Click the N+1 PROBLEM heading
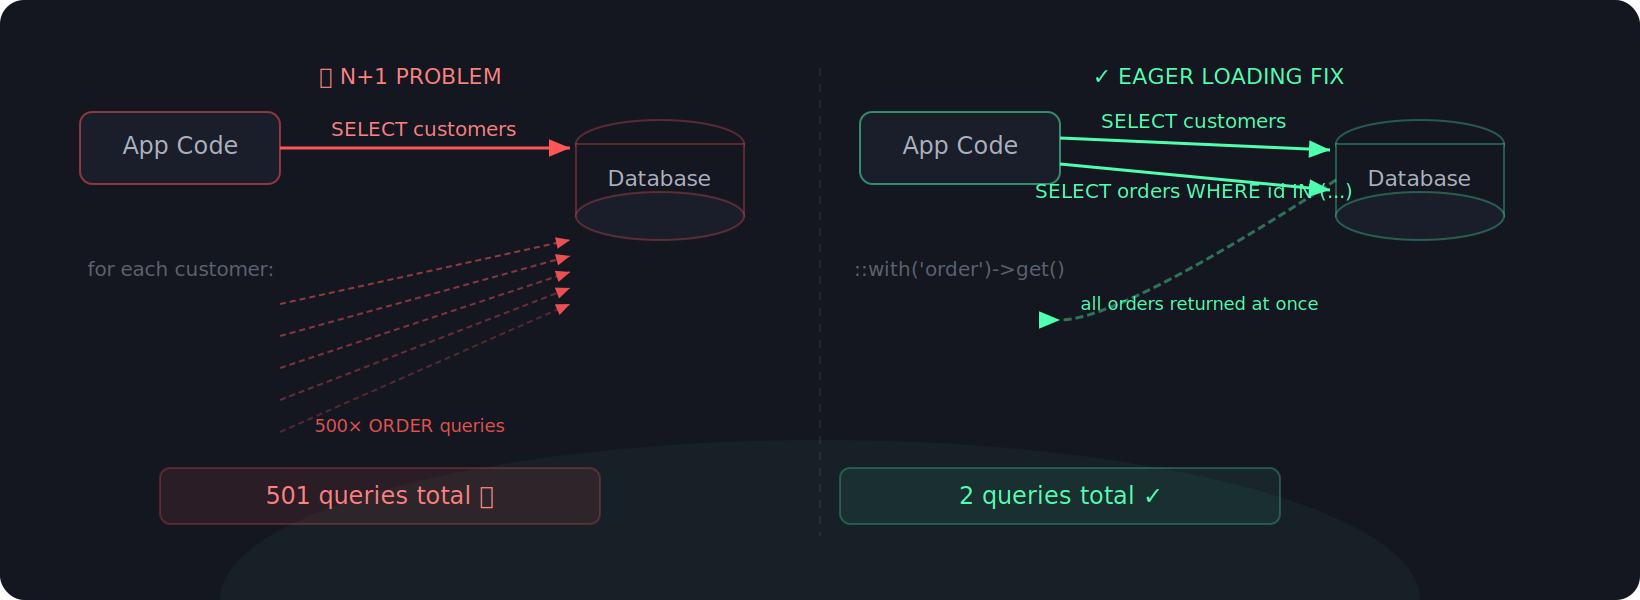 coord(420,77)
